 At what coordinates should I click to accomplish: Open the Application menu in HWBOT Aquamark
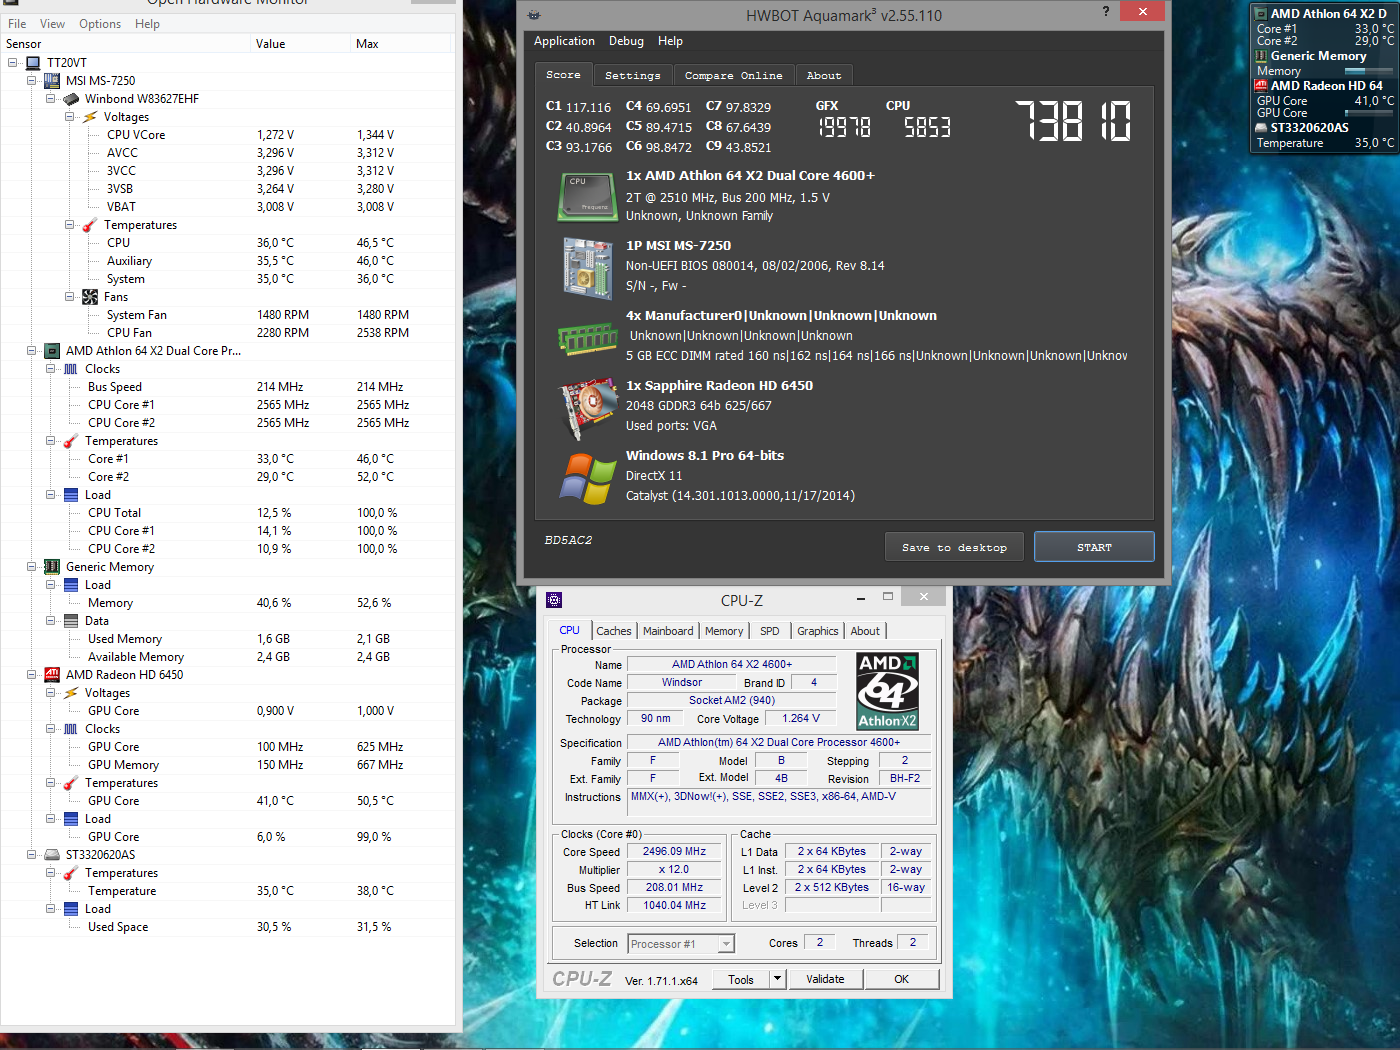click(x=564, y=41)
